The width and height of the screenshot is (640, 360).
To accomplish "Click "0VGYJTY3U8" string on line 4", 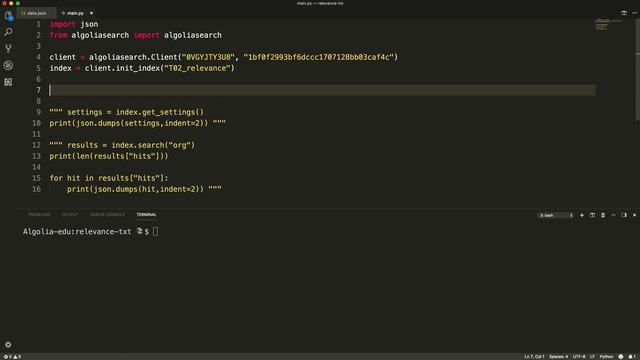I will (x=208, y=57).
